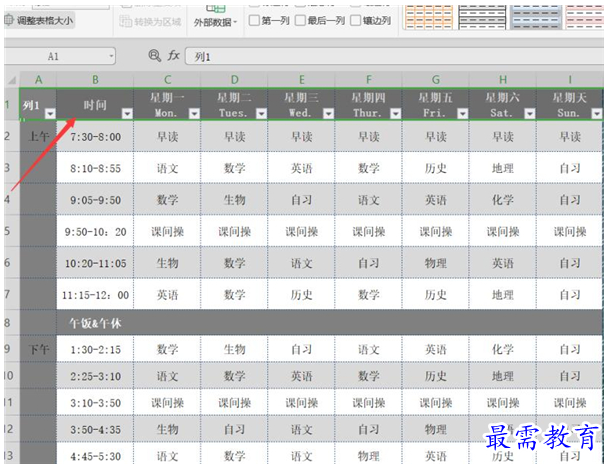
Task: Enable the 第一列 first column checkbox
Action: pyautogui.click(x=254, y=21)
